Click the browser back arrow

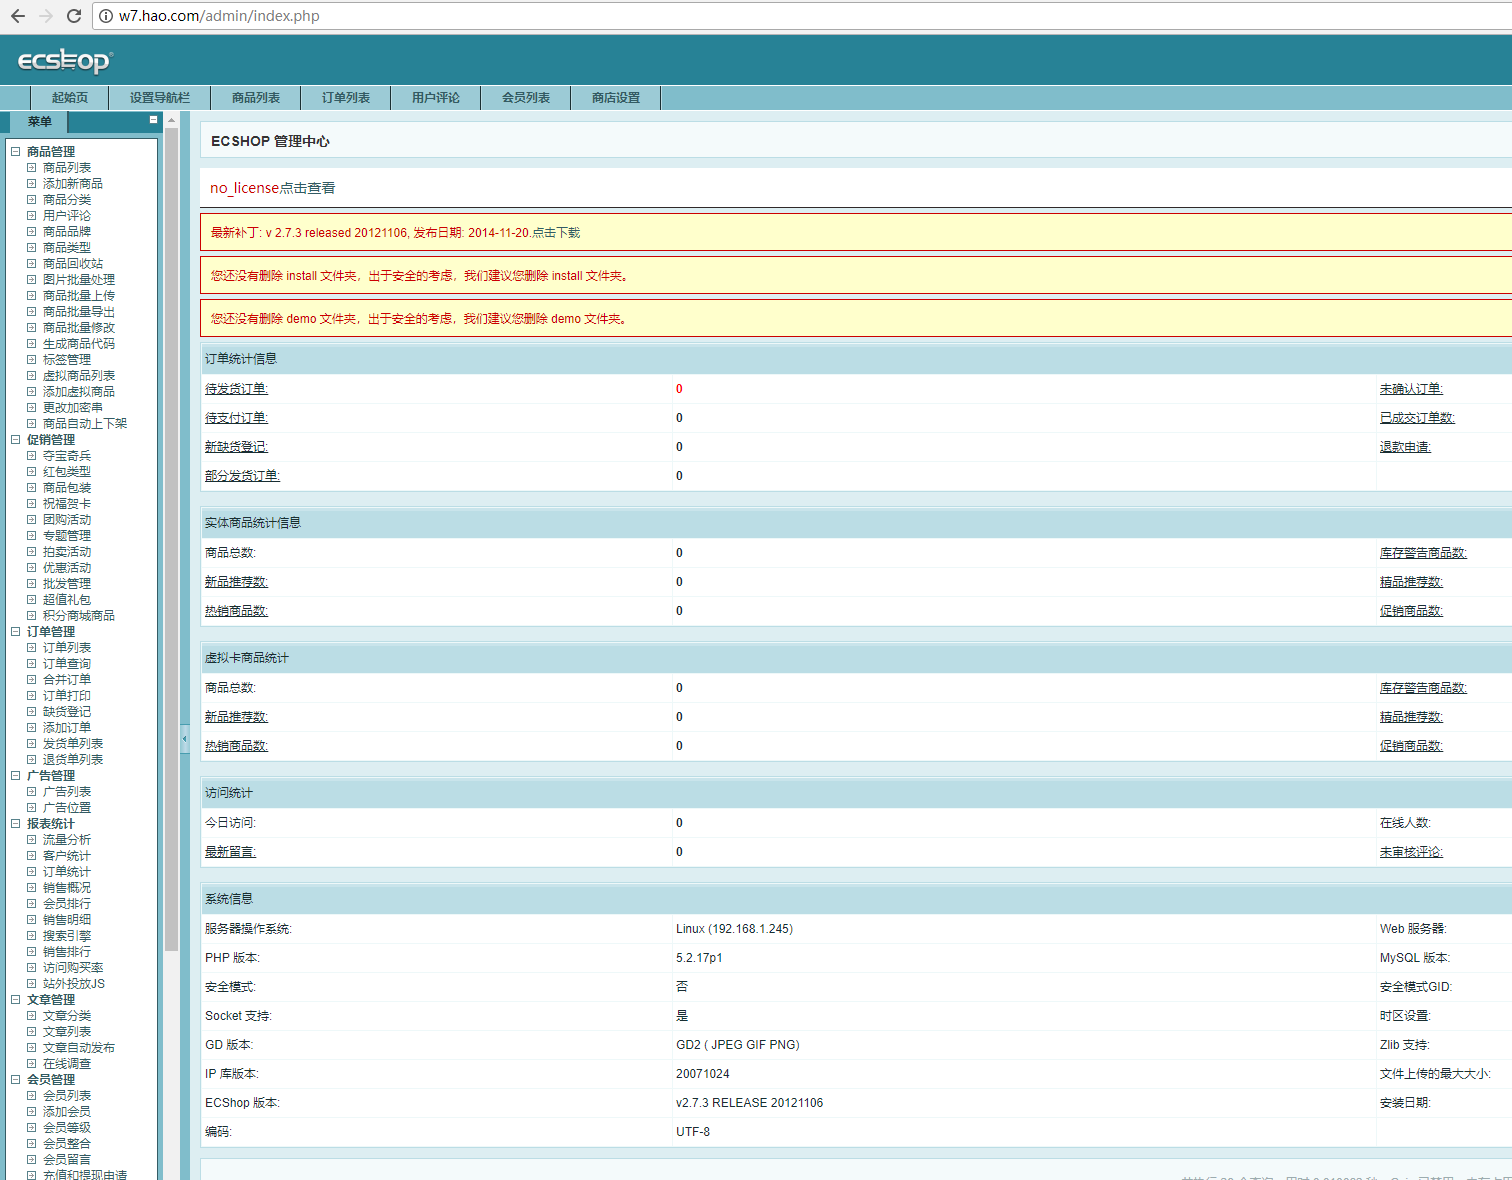[18, 16]
